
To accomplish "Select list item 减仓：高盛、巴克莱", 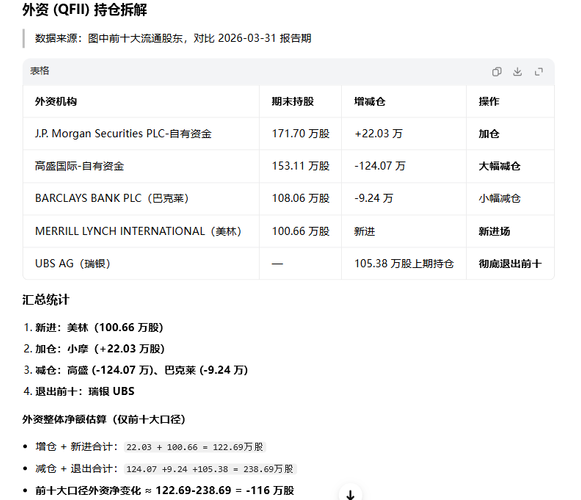I will [x=142, y=370].
